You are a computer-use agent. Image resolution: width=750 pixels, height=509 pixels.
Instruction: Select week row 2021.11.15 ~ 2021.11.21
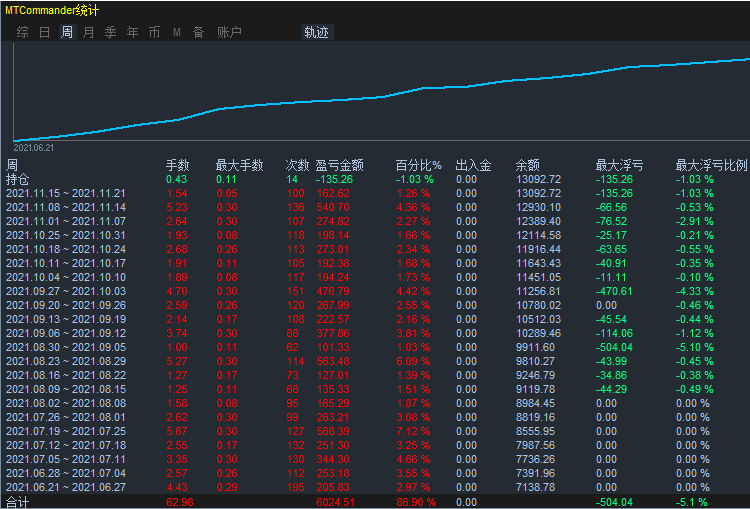(x=375, y=193)
